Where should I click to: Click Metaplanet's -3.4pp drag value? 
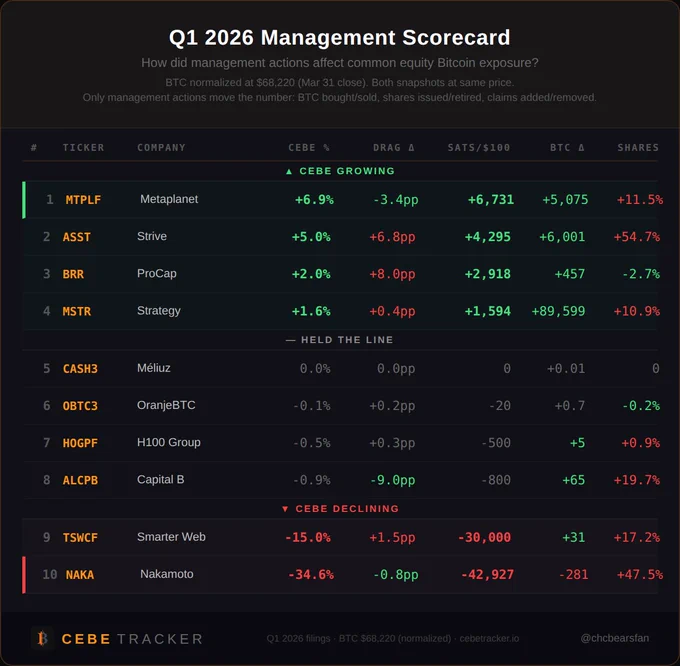396,199
